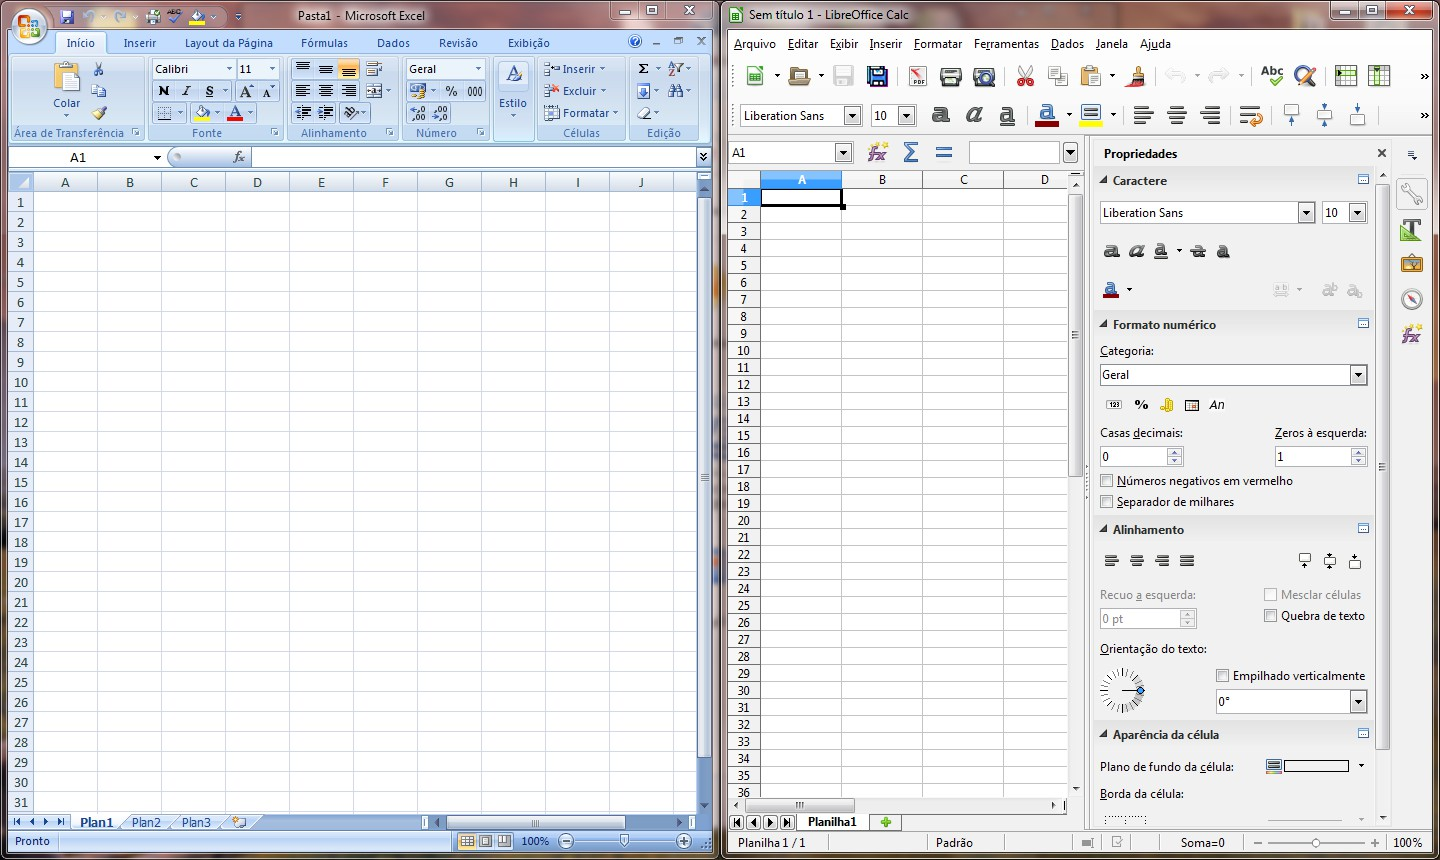Insert a sum with the Σ icon
Viewport: 1440px width, 860px height.
[x=911, y=152]
